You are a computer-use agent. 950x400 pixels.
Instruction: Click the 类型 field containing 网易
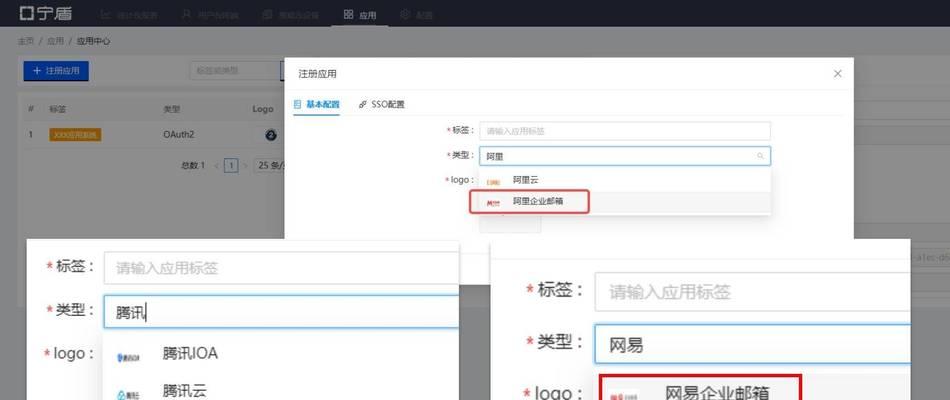pos(752,344)
